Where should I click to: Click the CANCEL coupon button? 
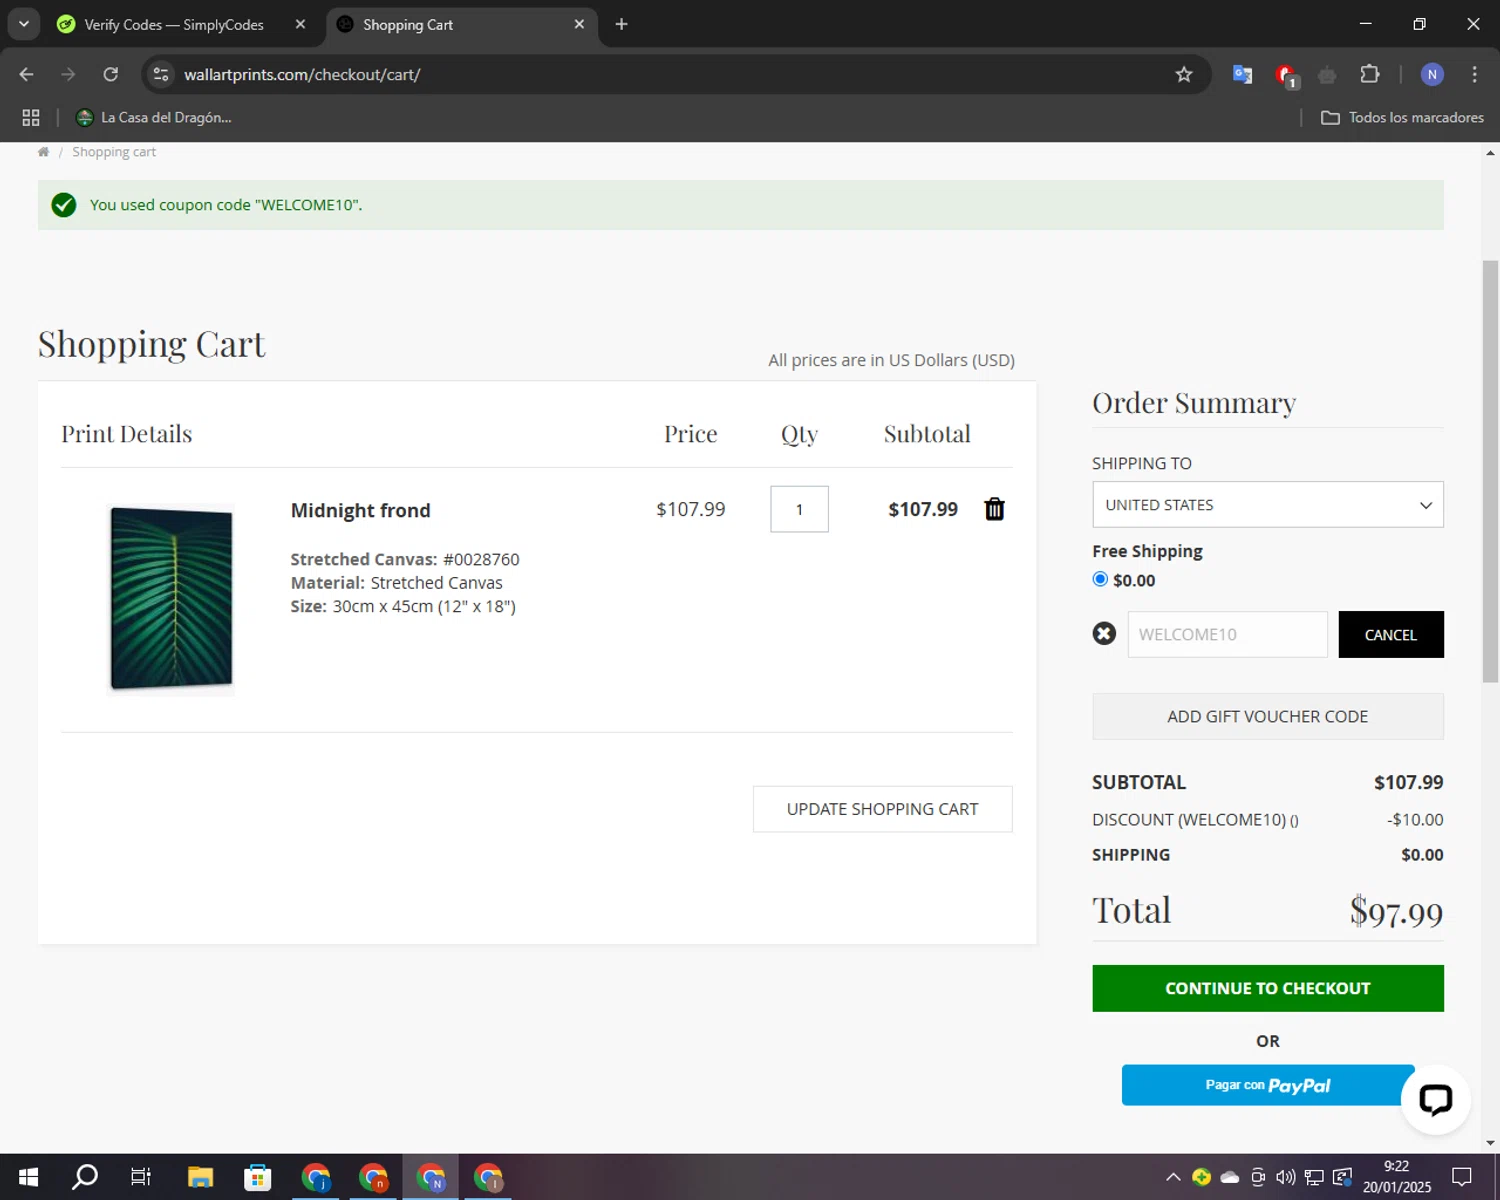tap(1390, 634)
